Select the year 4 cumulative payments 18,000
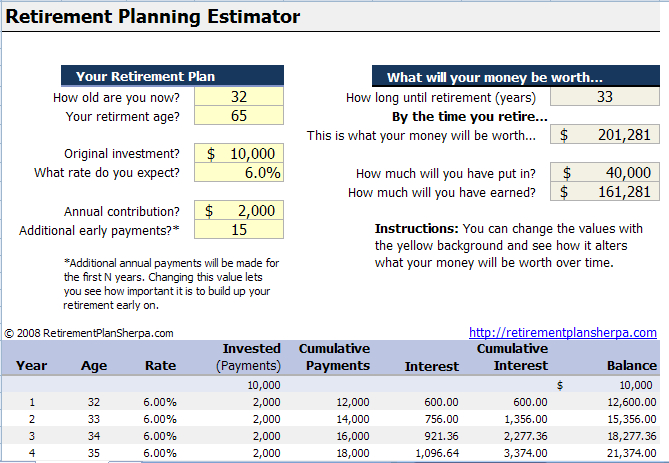The width and height of the screenshot is (669, 463). point(353,453)
